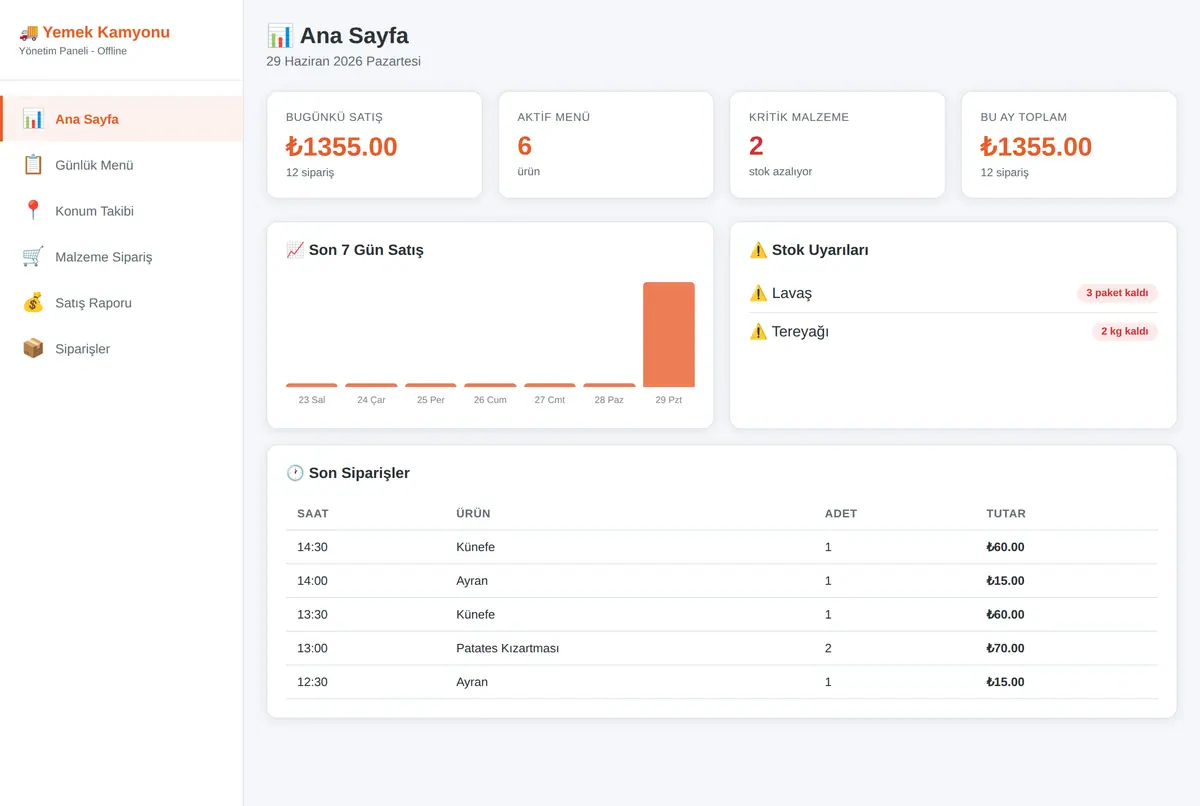Click the bar chart icon beside Ana Sayfa in sidebar
Screen dimensions: 1200x806
(33, 119)
